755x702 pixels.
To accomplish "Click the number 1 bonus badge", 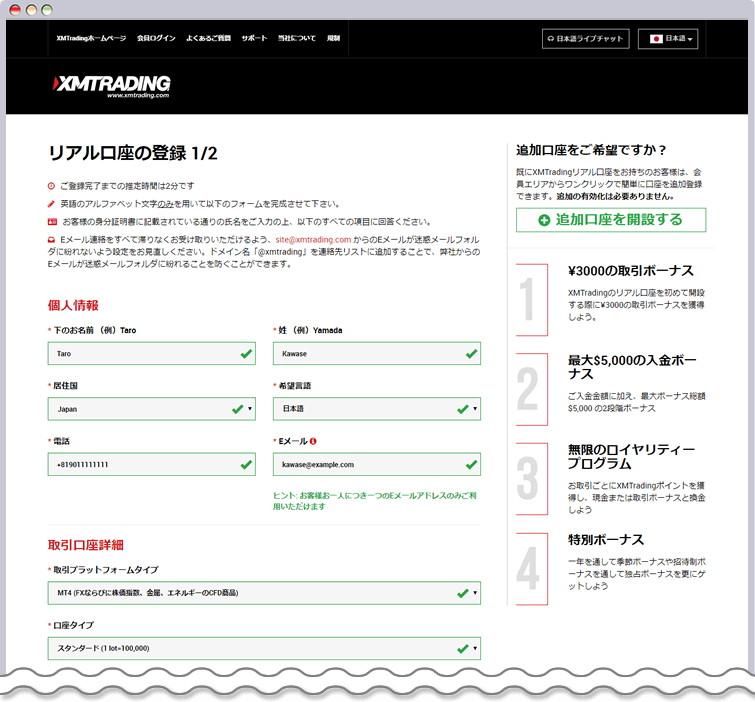I will click(x=532, y=300).
